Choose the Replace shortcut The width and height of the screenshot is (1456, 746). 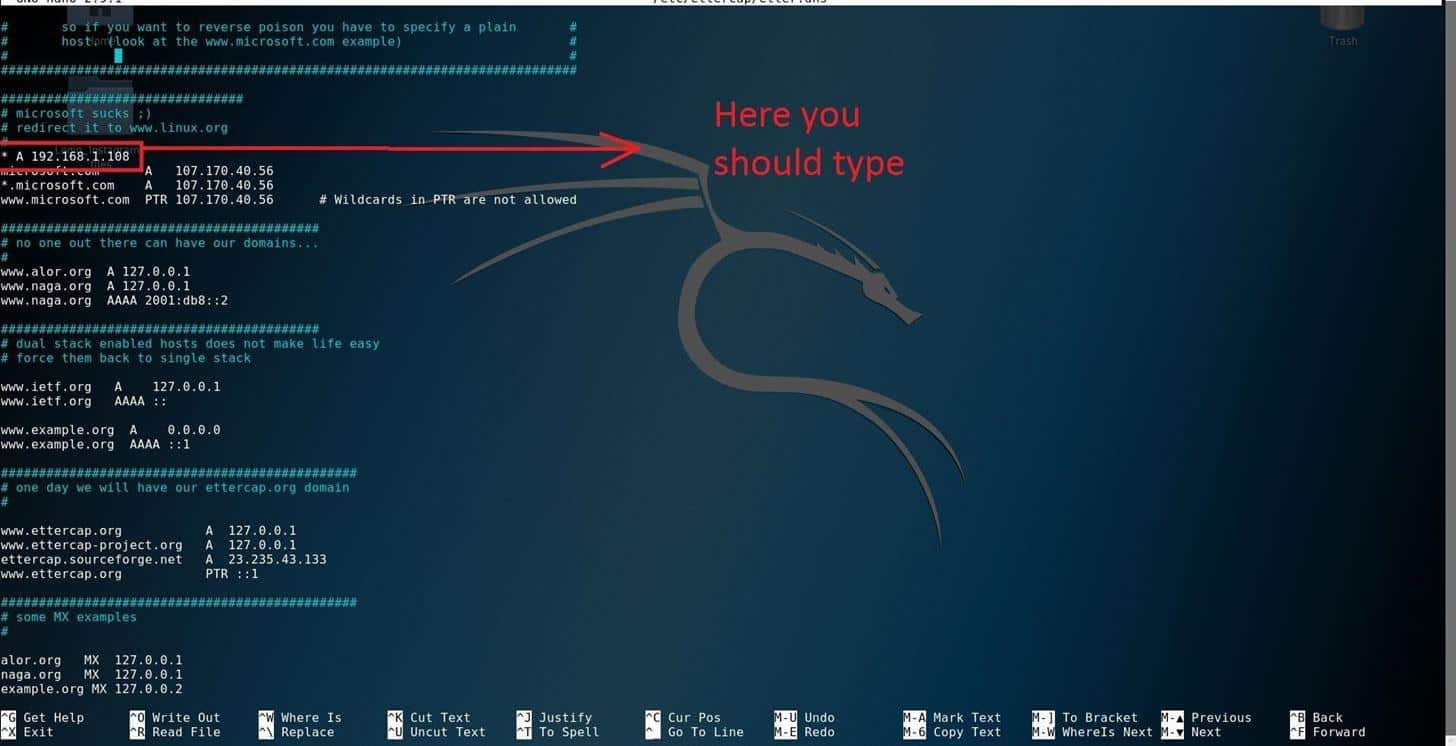(x=296, y=732)
